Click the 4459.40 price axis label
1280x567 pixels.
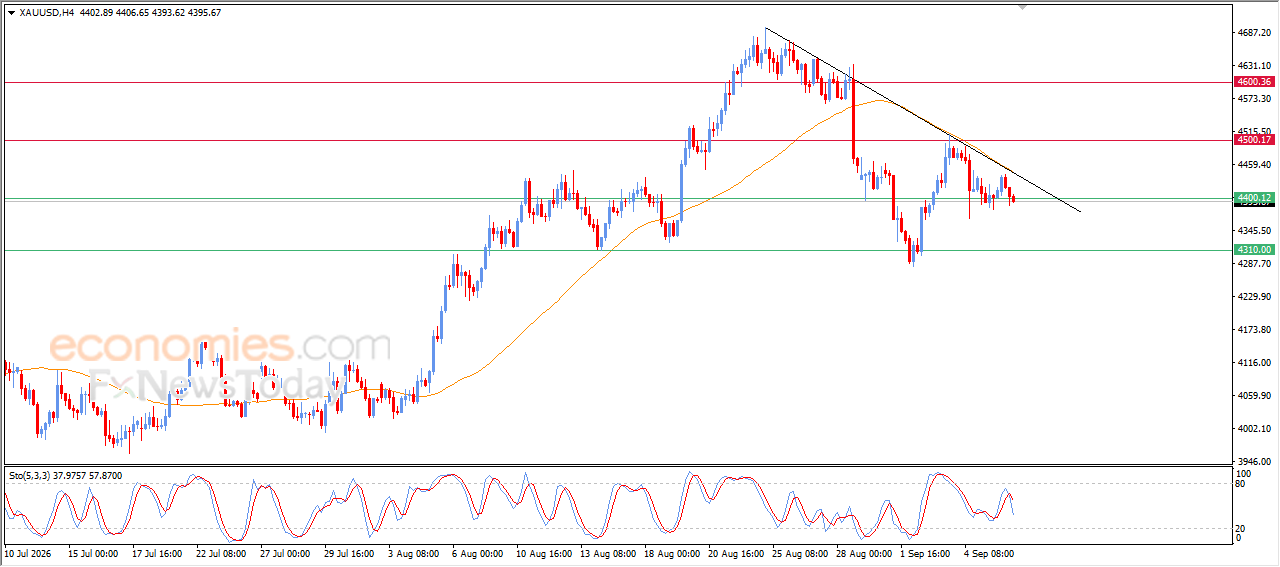point(1253,164)
